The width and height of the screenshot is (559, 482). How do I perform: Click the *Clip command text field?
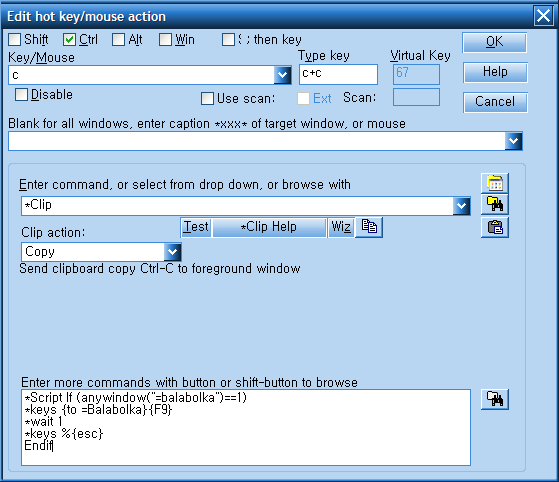point(237,206)
